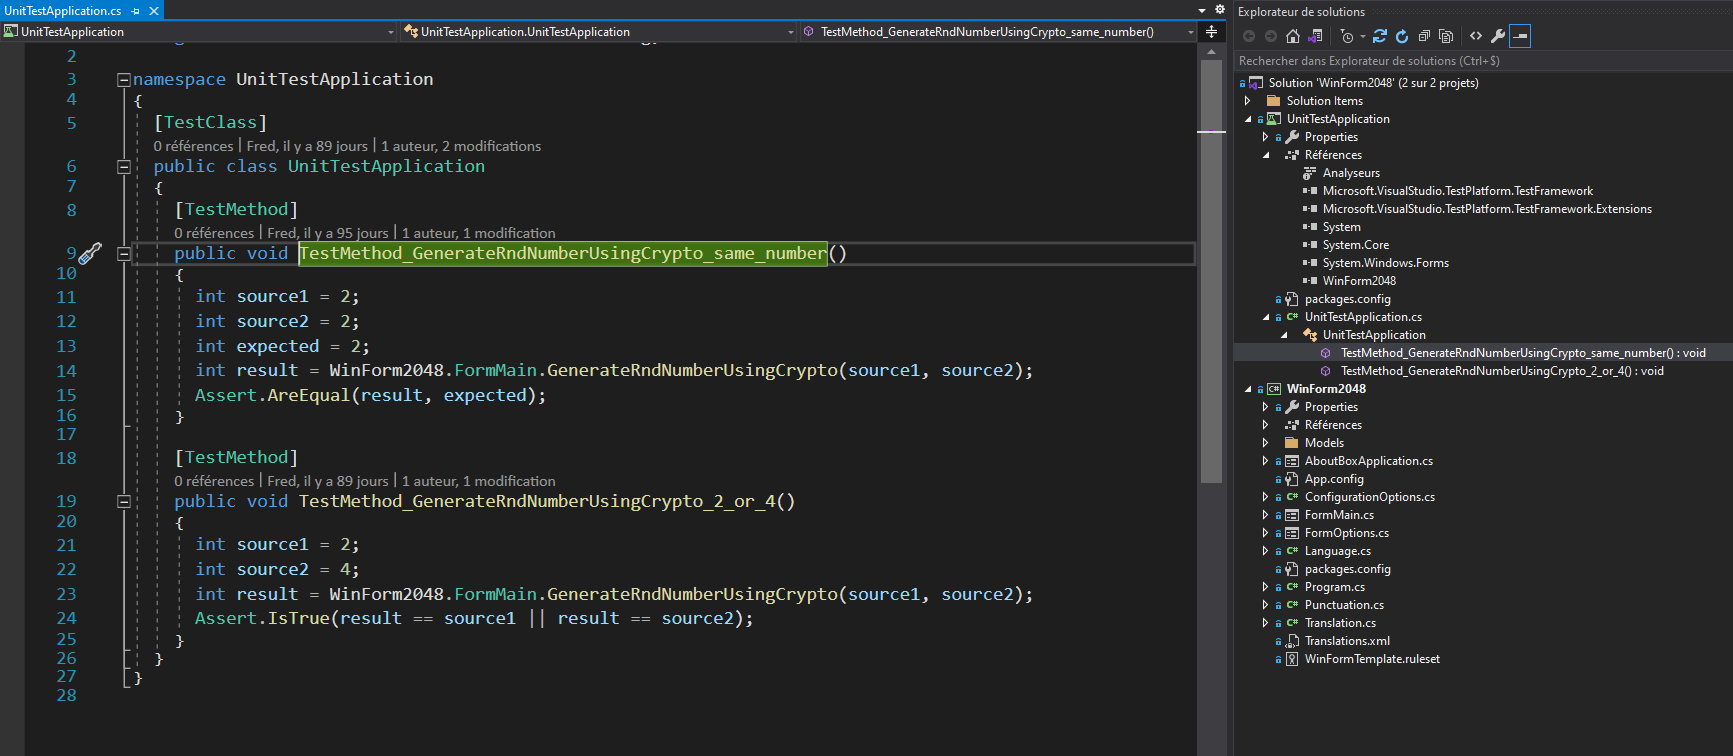
Task: Open Properties via the wrench toolbar icon
Action: pos(1498,36)
